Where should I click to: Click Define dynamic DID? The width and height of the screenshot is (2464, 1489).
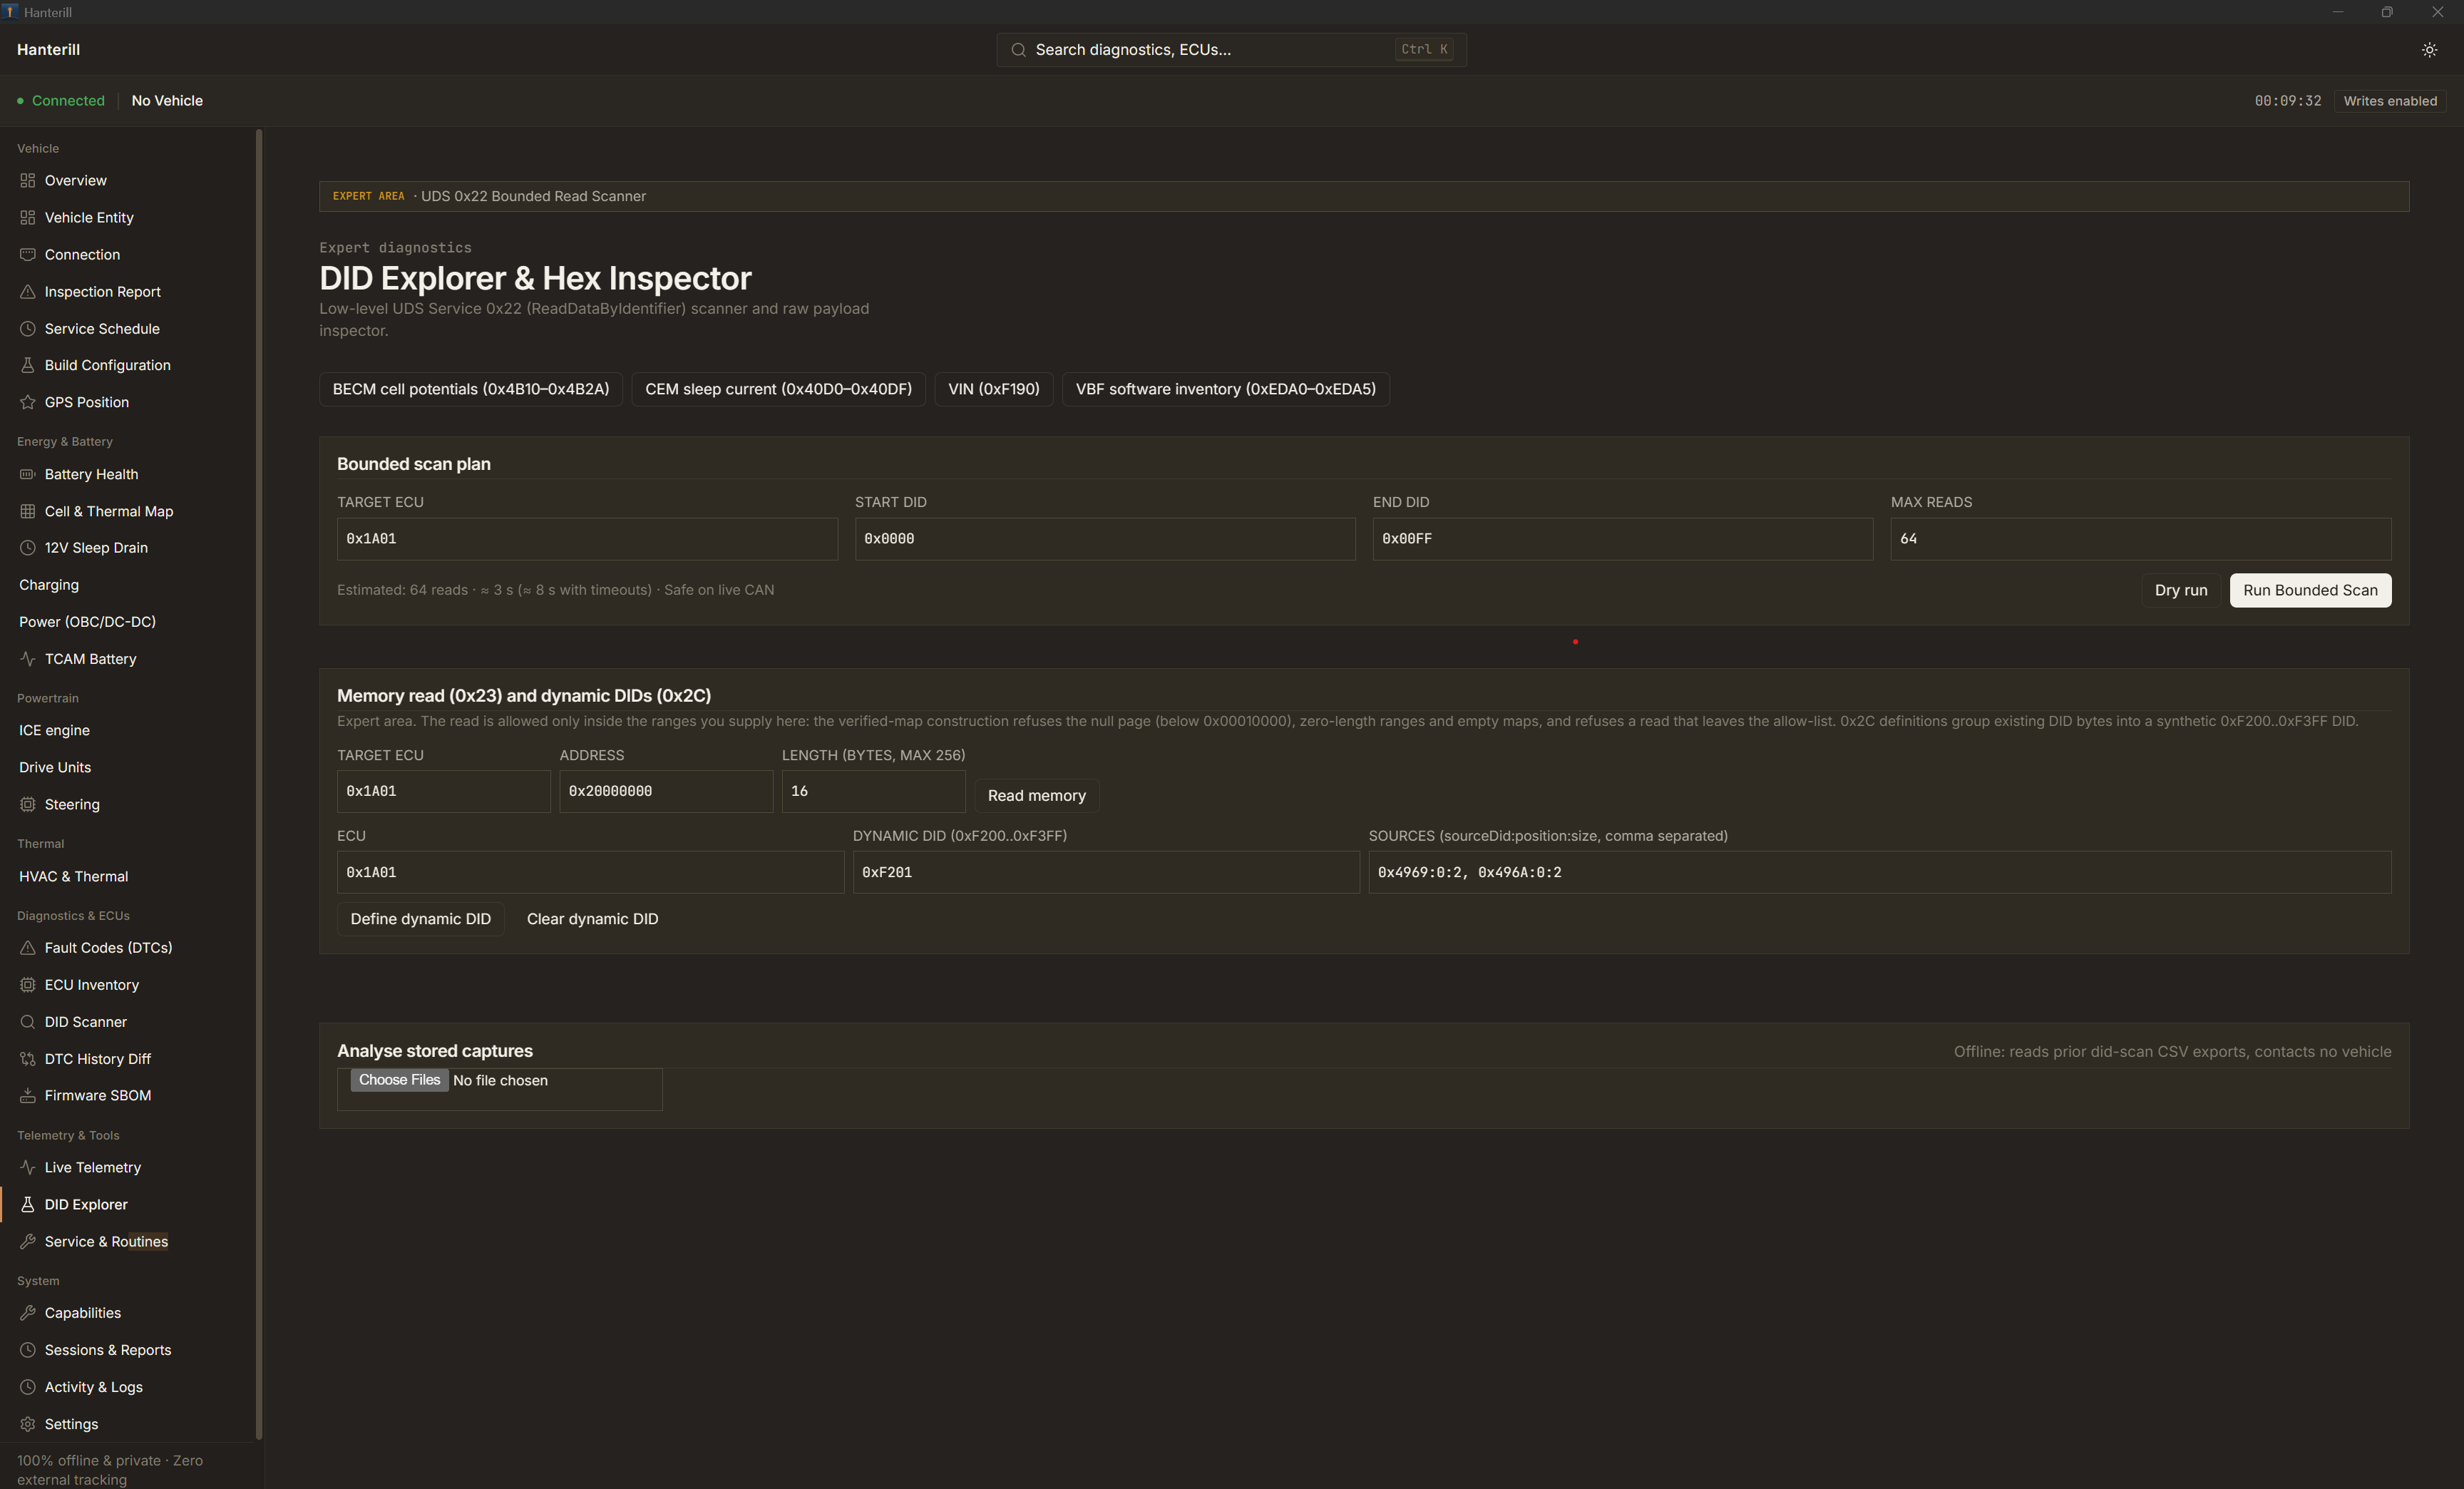420,919
